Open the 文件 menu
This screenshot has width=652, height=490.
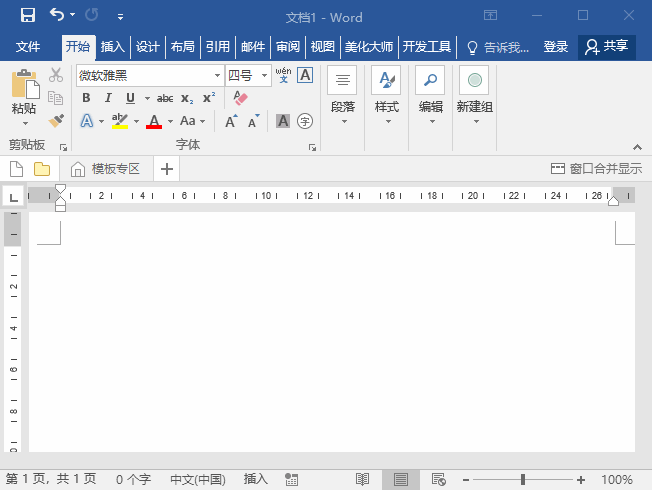[28, 47]
